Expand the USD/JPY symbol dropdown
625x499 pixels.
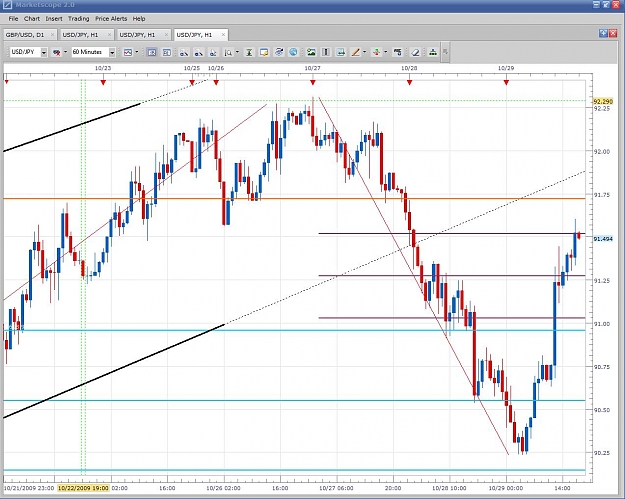[x=44, y=52]
